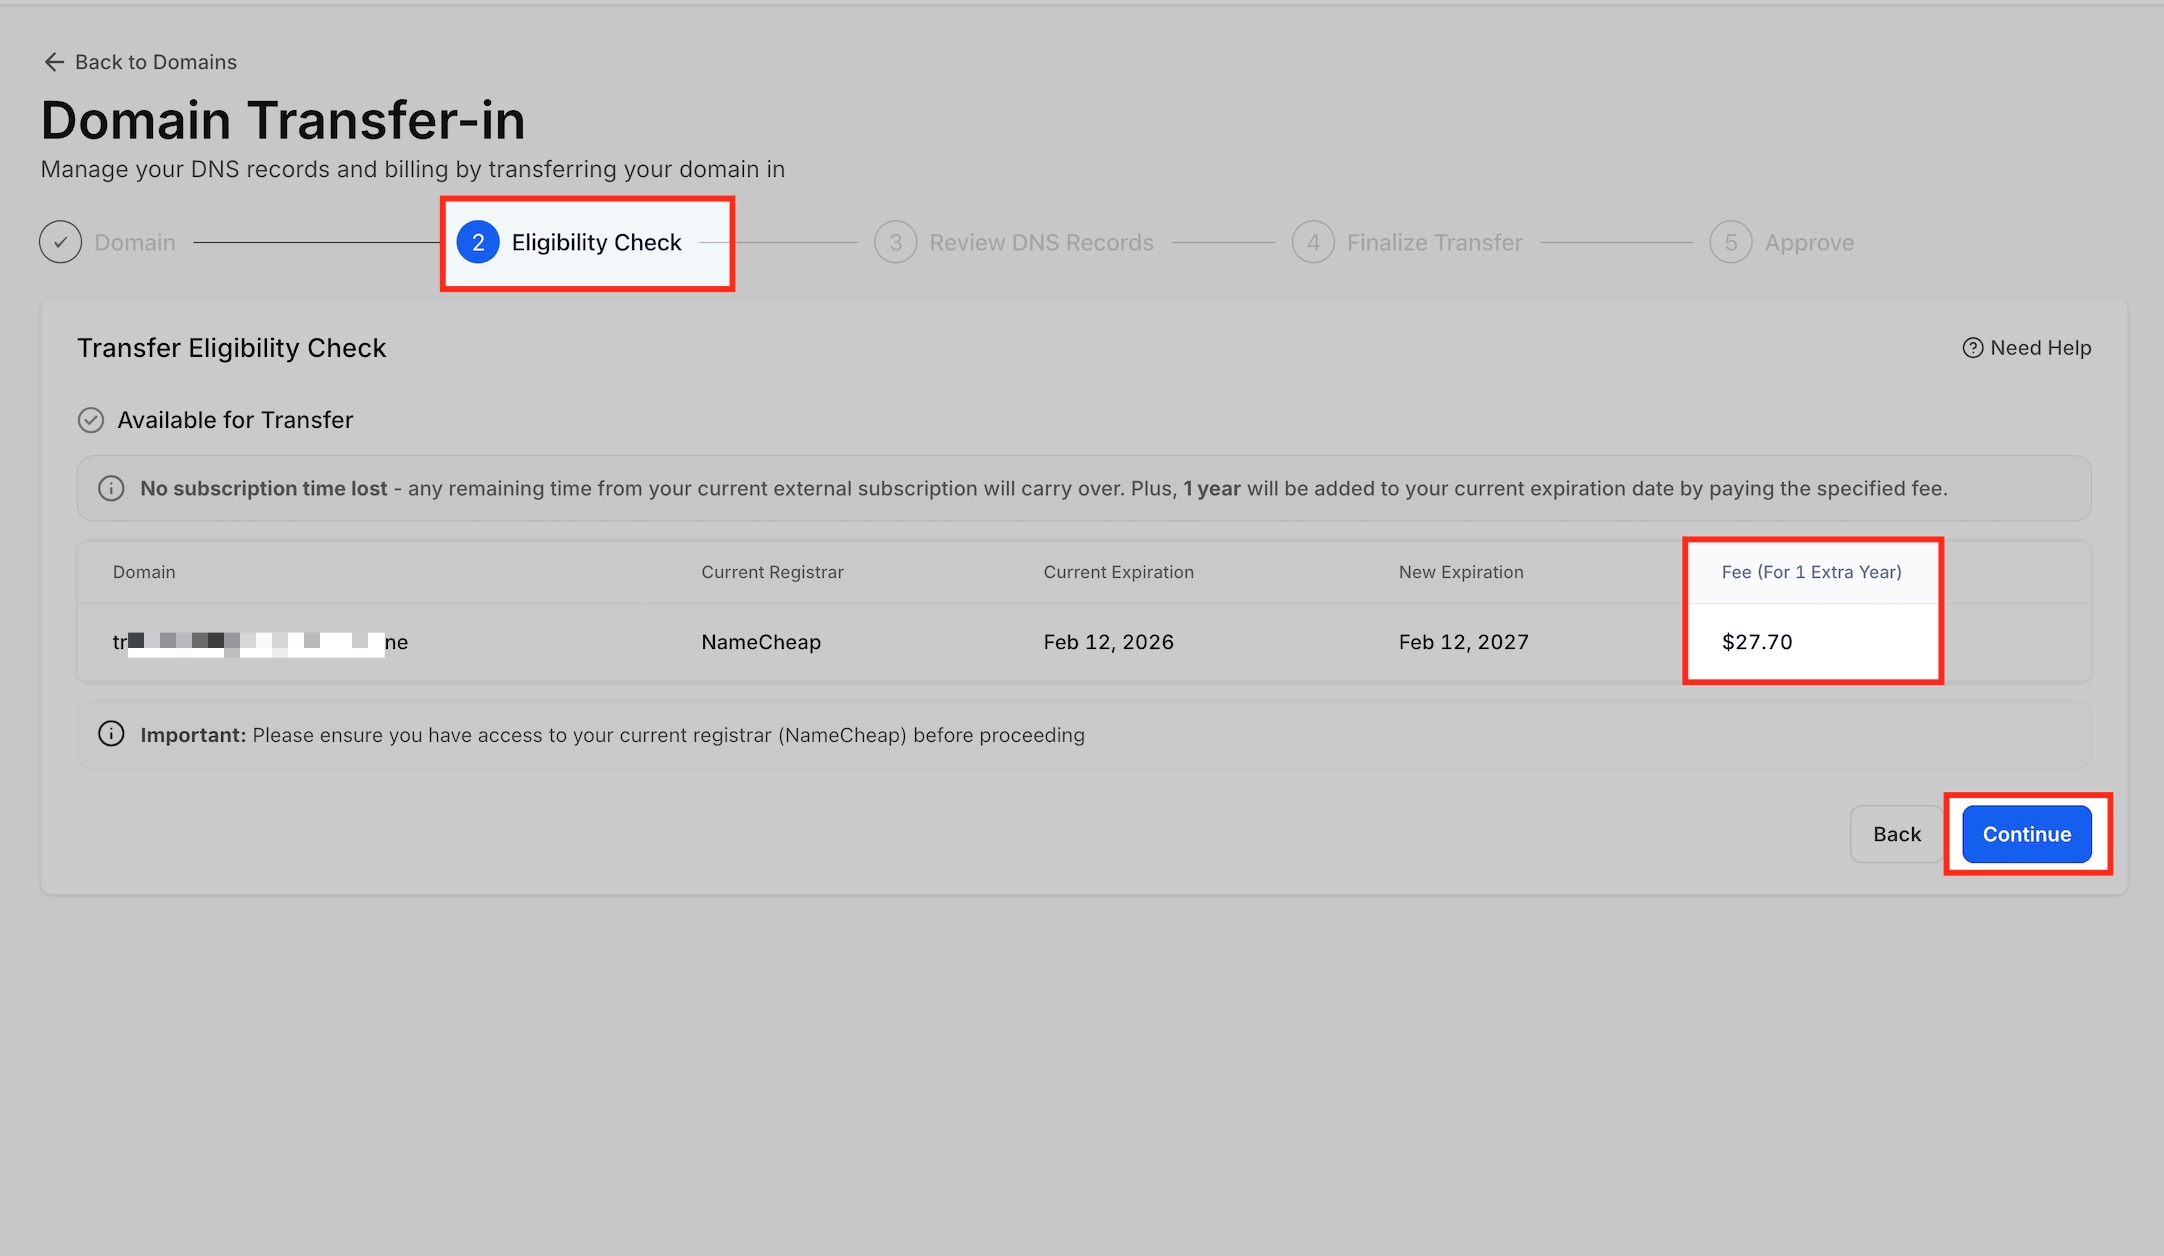The width and height of the screenshot is (2164, 1256).
Task: Click the $27.70 fee value
Action: (1757, 642)
